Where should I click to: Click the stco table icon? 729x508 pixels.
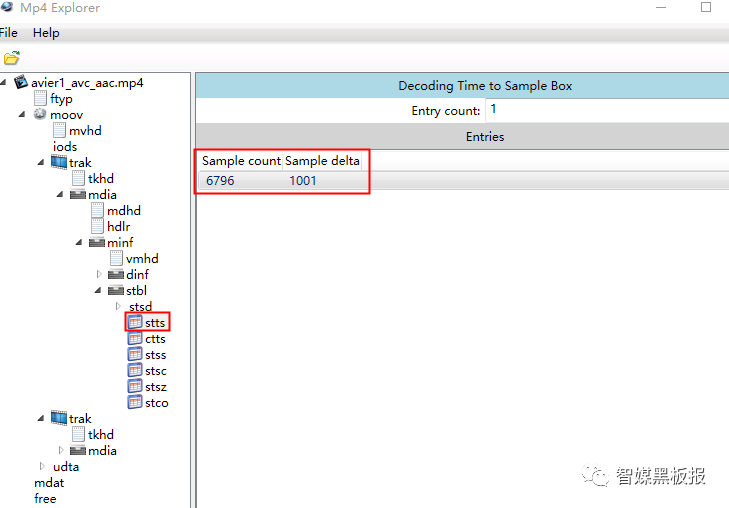135,402
